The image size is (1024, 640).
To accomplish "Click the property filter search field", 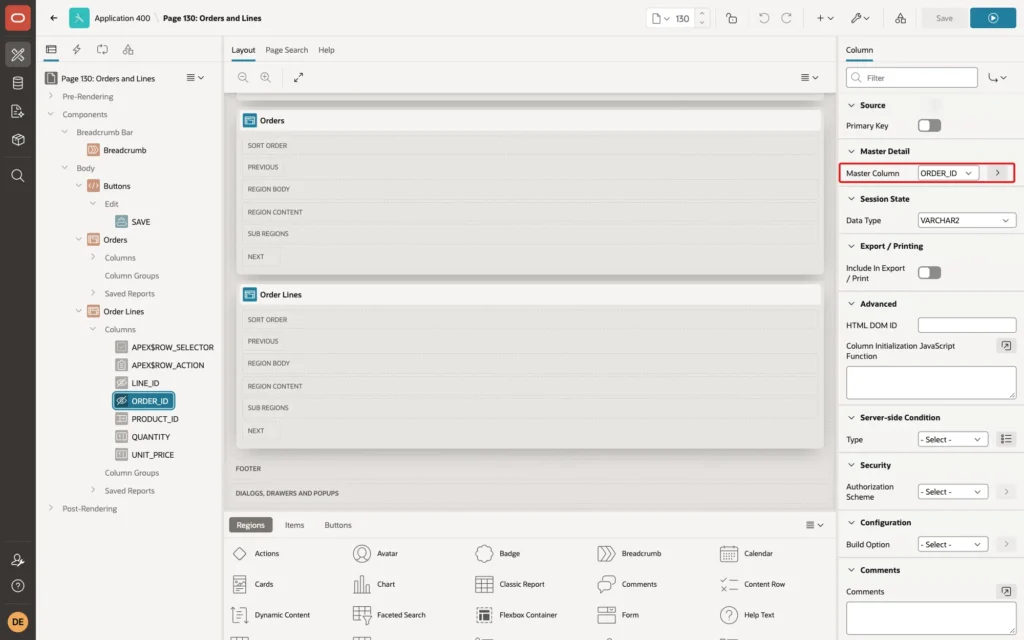I will click(x=912, y=78).
